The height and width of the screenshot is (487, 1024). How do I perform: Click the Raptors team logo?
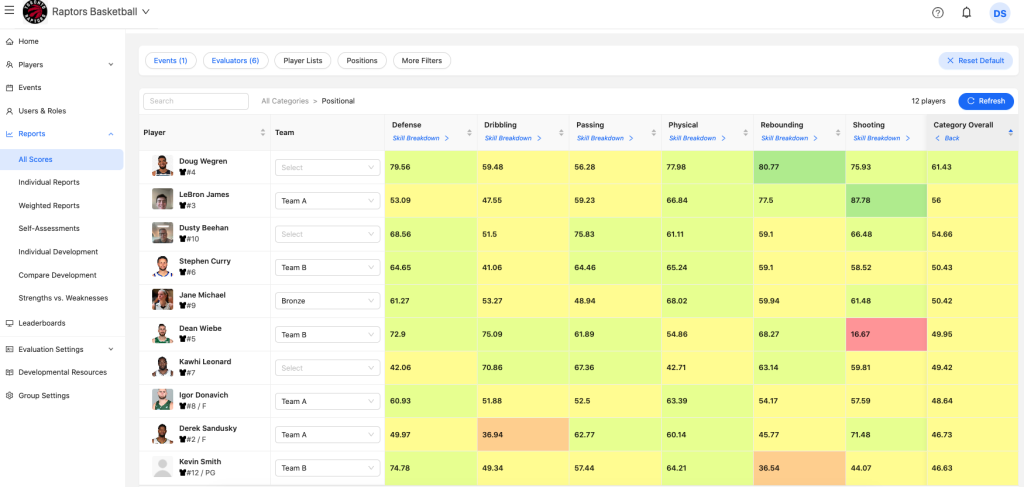click(x=34, y=12)
